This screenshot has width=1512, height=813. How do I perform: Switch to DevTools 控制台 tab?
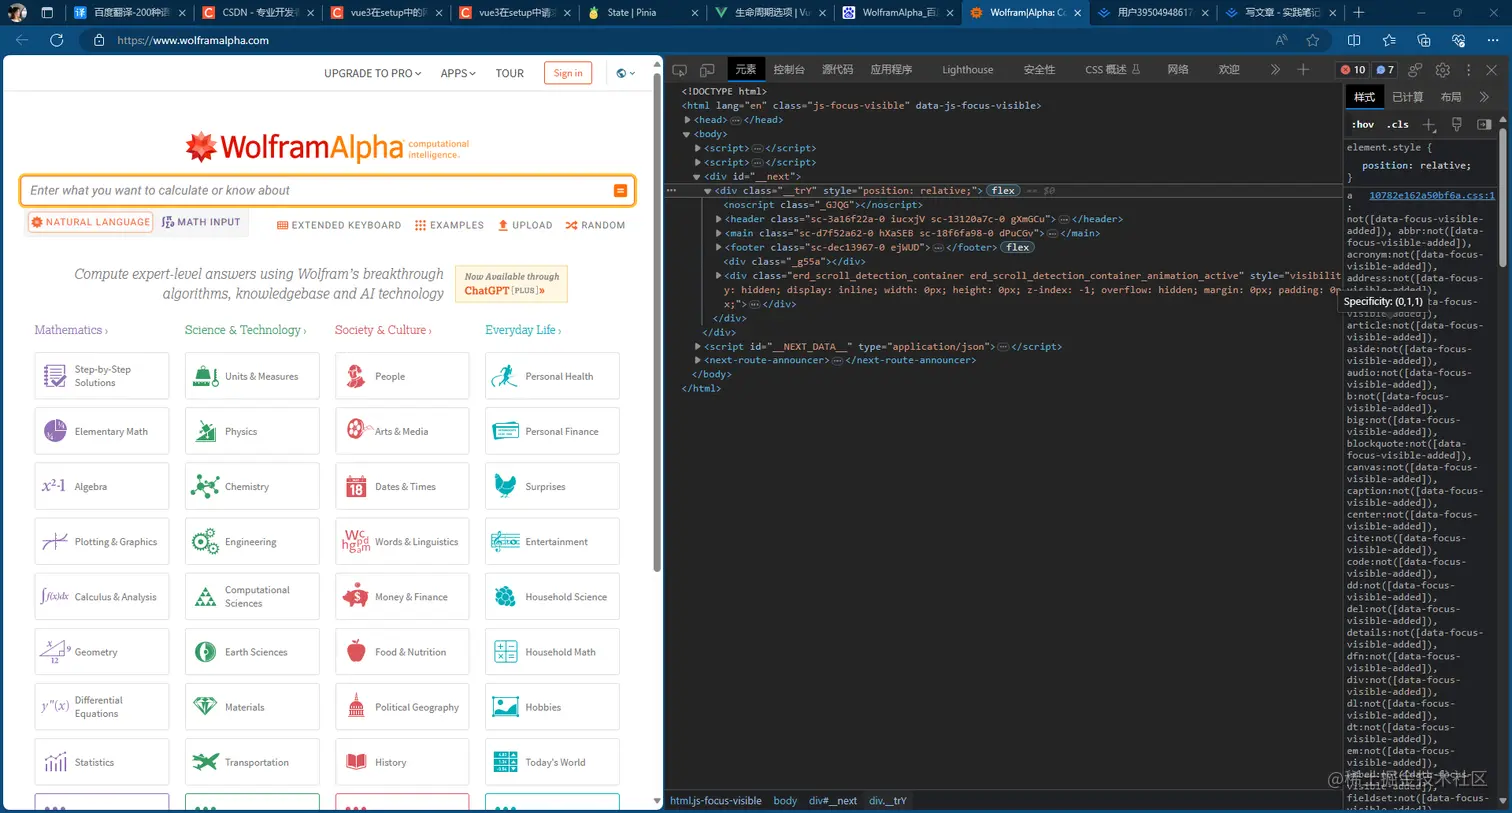pyautogui.click(x=789, y=70)
